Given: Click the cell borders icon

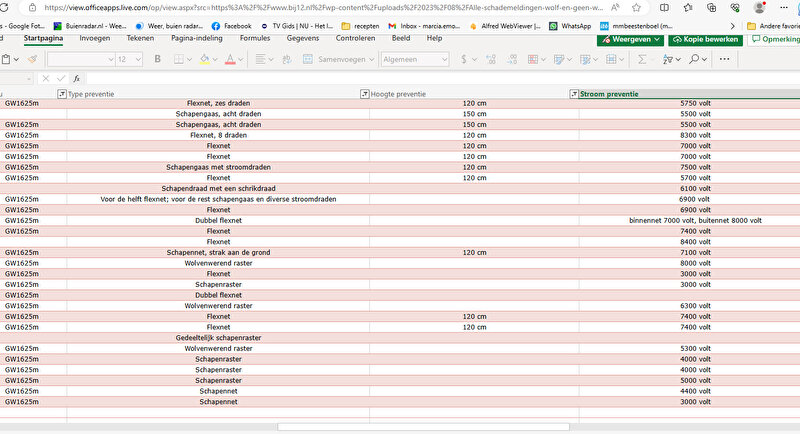Looking at the screenshot, I should (x=179, y=60).
